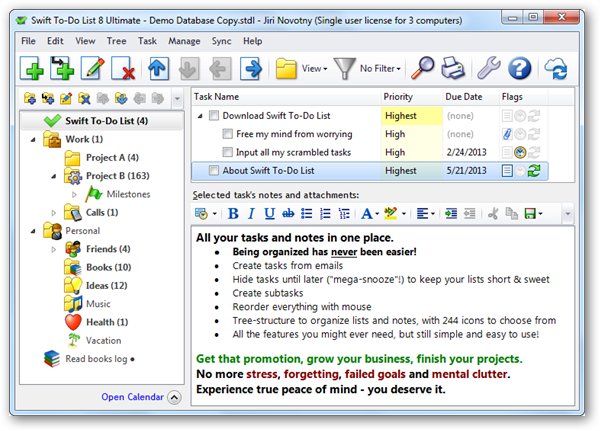This screenshot has height=431, width=600.
Task: Collapse the Personal tree node
Action: 33,231
